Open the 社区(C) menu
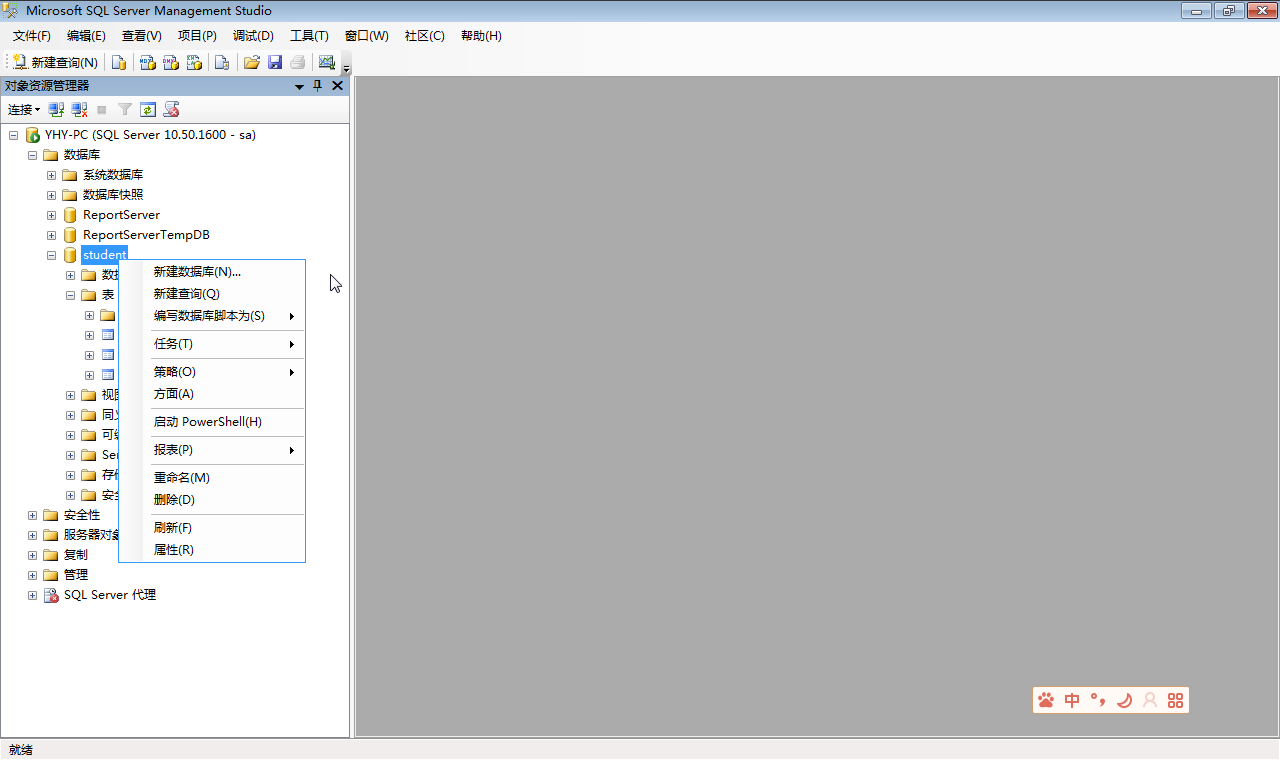This screenshot has height=760, width=1280. [x=424, y=36]
